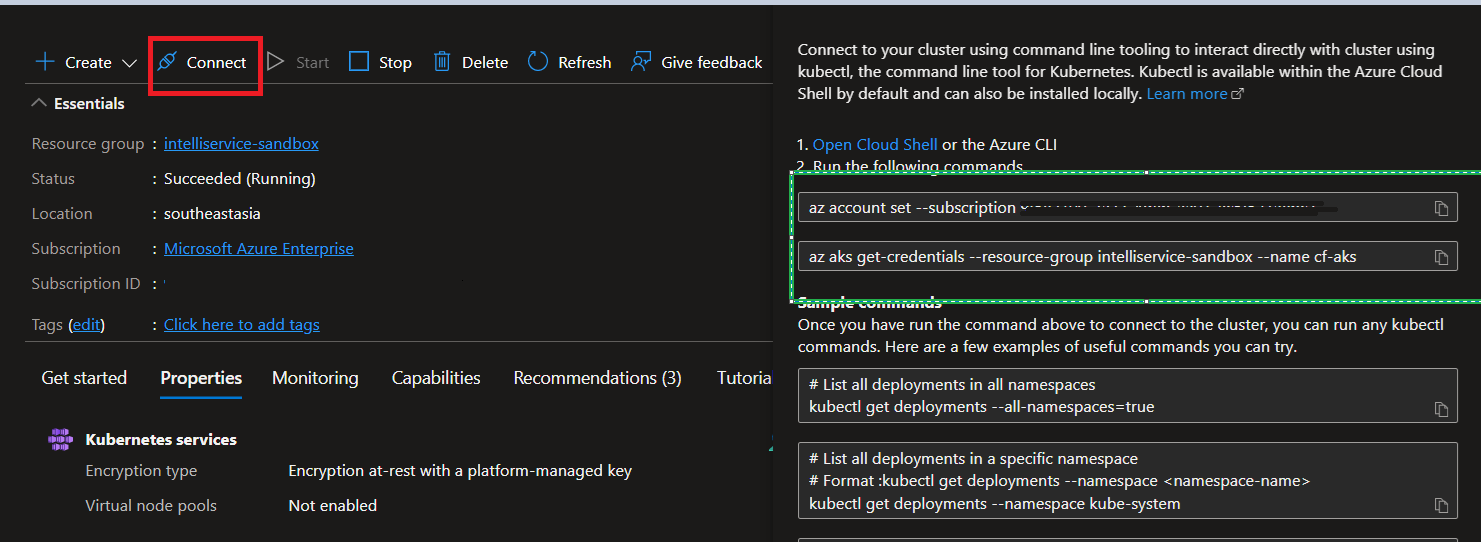Copy the az aks get-credentials command
Screen dimensions: 1481x542
(1441, 257)
